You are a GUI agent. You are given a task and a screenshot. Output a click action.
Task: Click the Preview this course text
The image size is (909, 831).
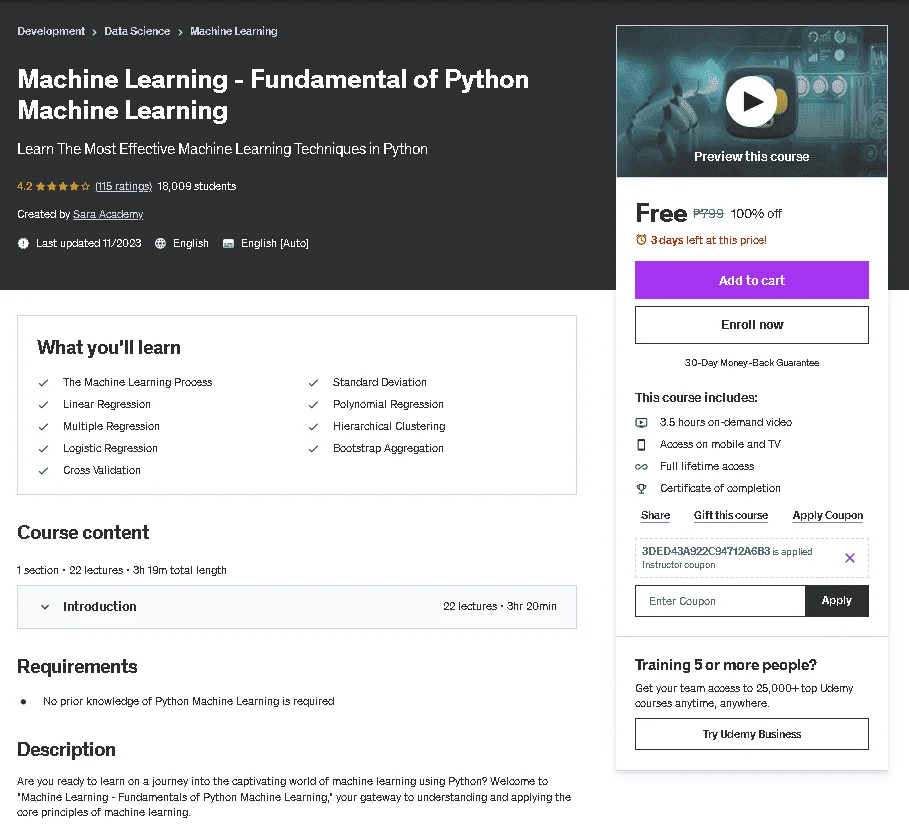751,157
